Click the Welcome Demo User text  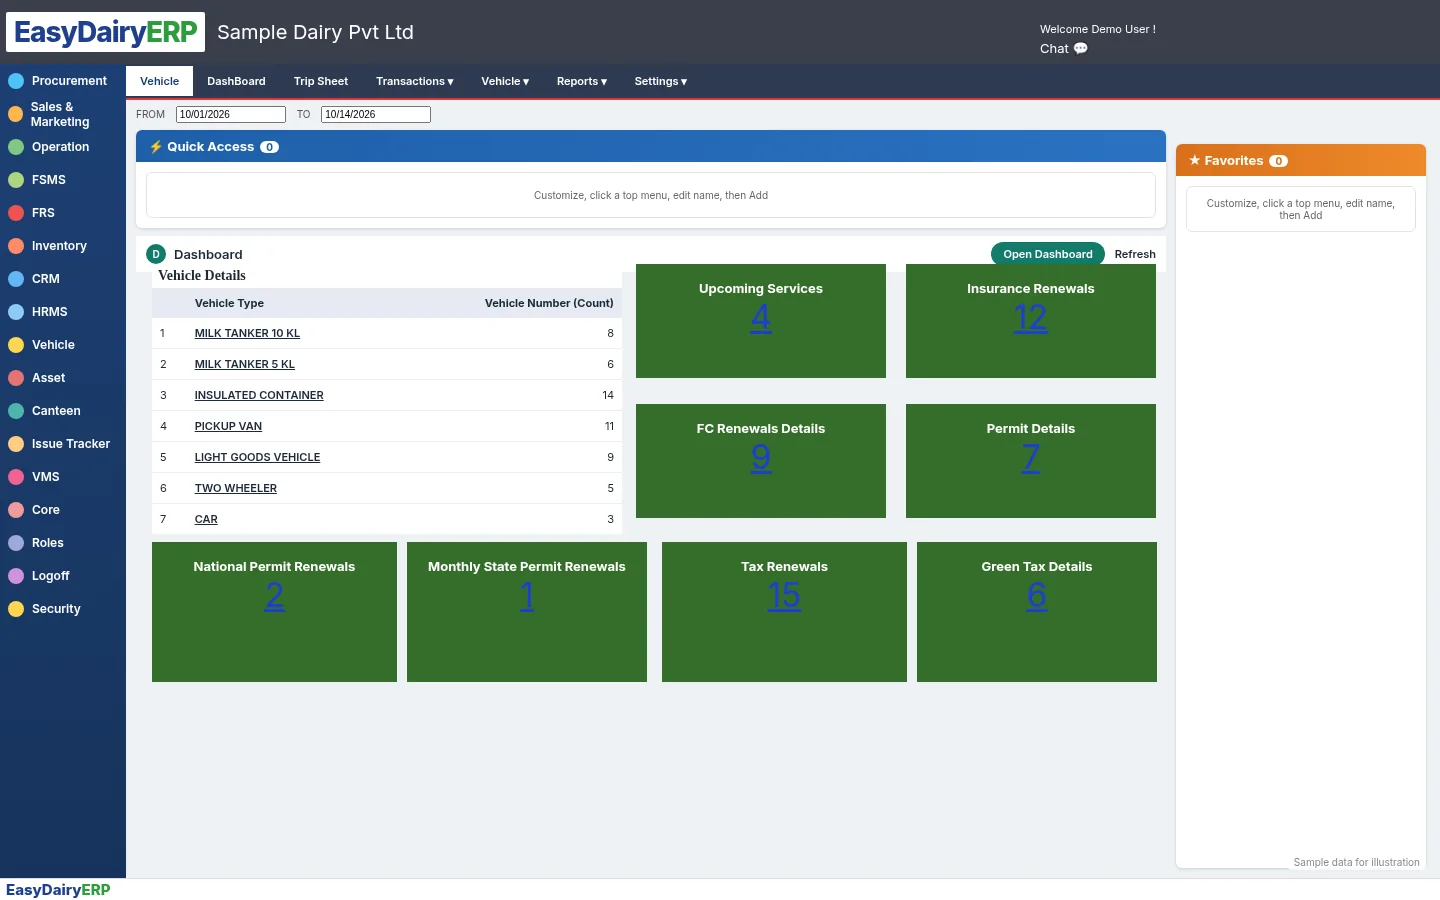(x=1098, y=29)
